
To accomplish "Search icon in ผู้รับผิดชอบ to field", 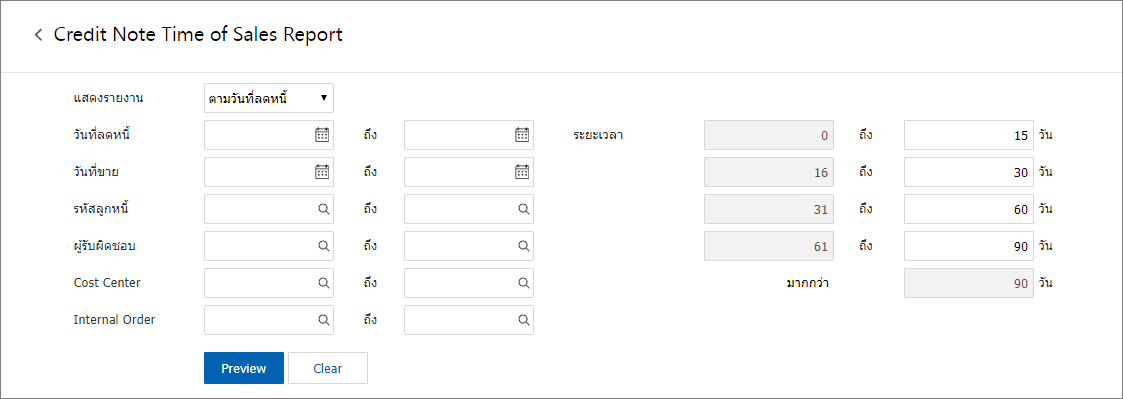I will (x=524, y=246).
